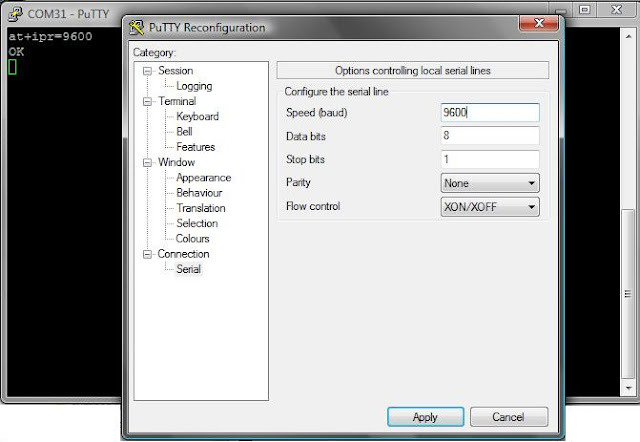Open the Behaviour settings category
640x442 pixels.
click(x=199, y=193)
